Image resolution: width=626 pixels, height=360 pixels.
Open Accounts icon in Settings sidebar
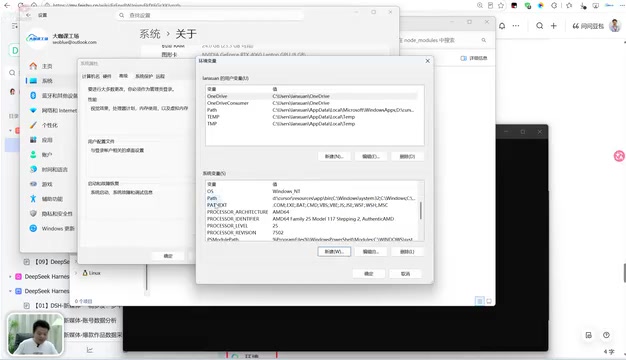33,154
